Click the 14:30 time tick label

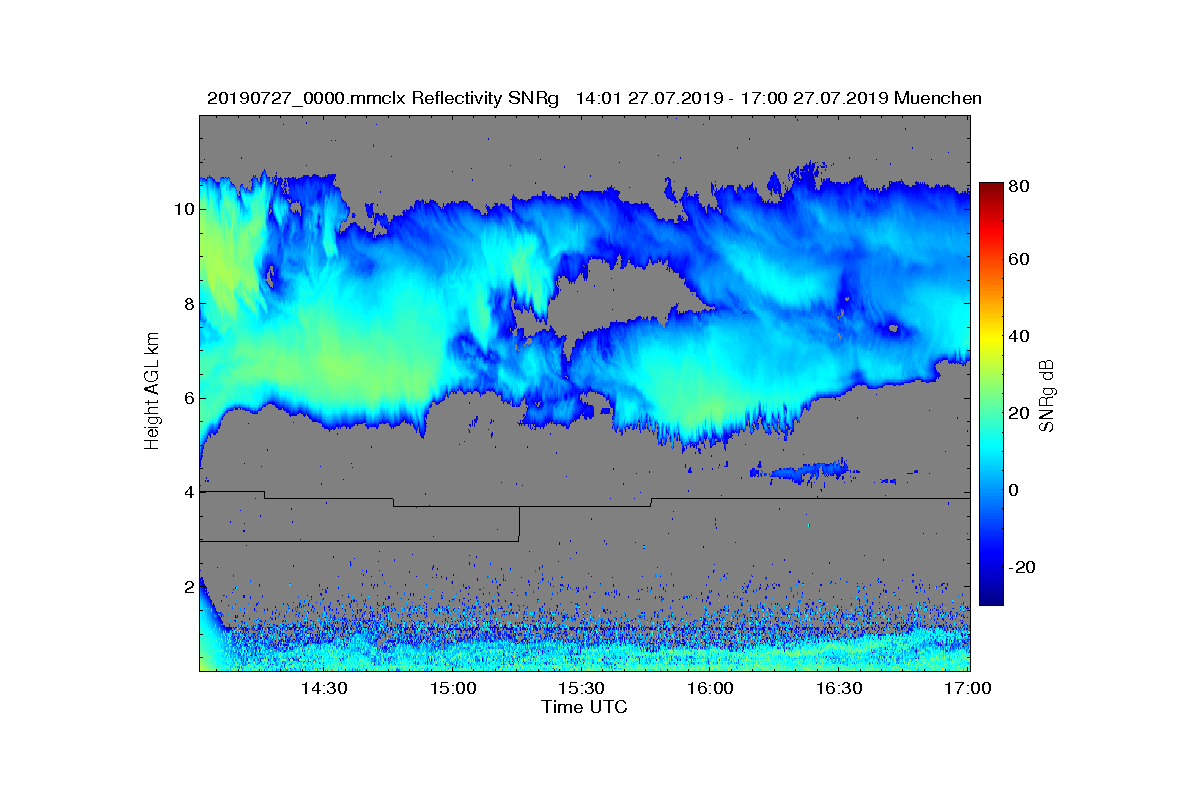click(324, 689)
